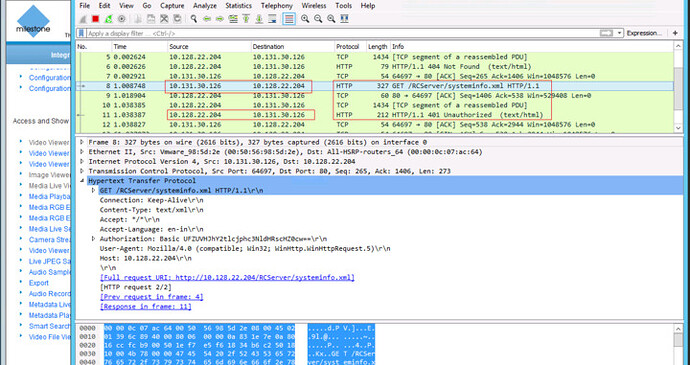690x365 pixels.
Task: Collapse the Hypertext Transfer Protocol node
Action: (82, 181)
